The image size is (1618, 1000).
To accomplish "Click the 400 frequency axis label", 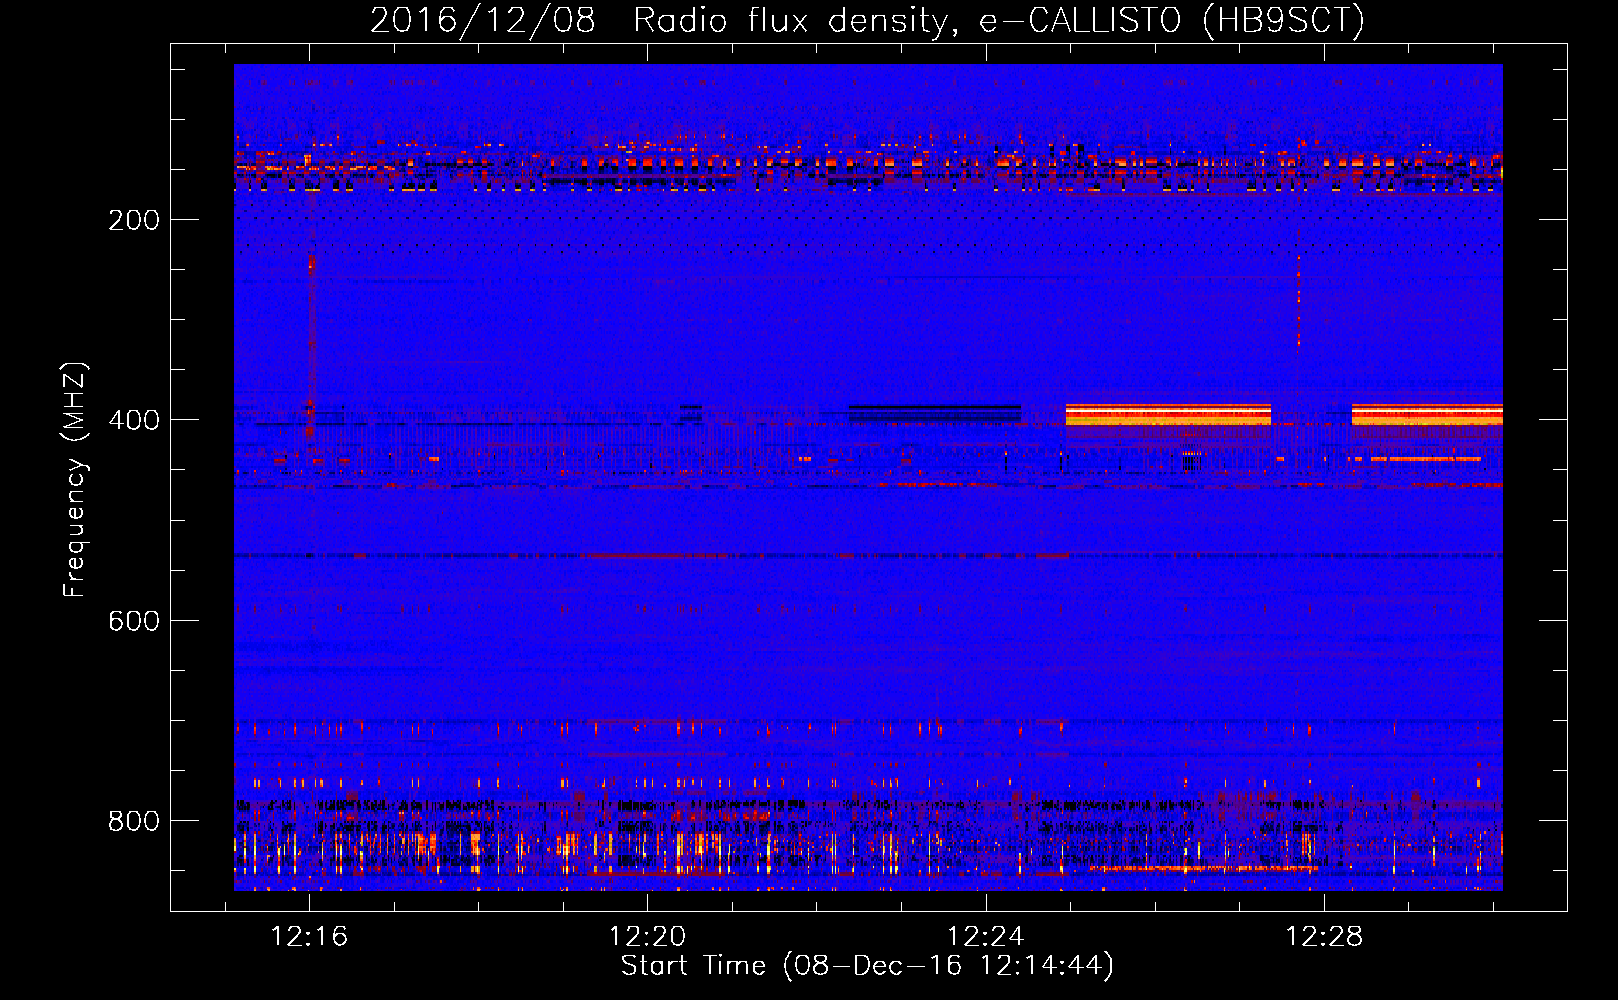I will click(134, 420).
